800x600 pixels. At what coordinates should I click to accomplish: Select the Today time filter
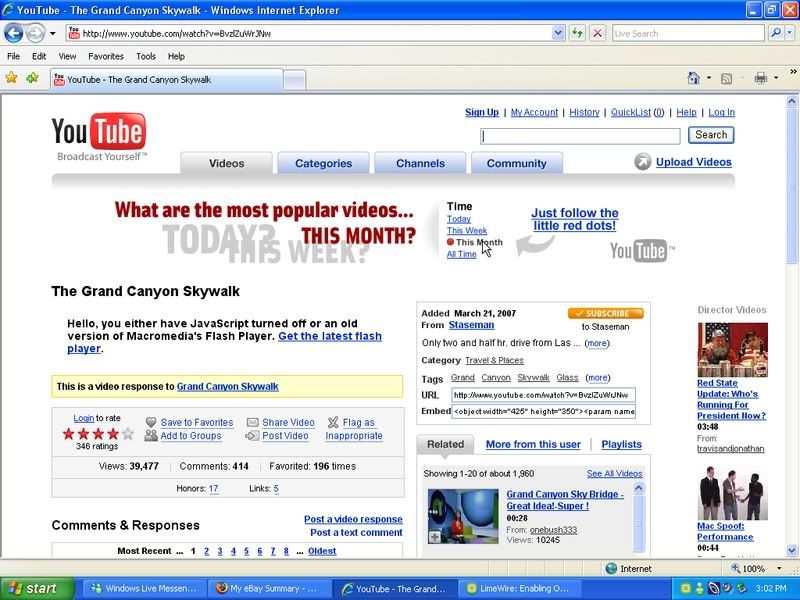click(x=459, y=219)
